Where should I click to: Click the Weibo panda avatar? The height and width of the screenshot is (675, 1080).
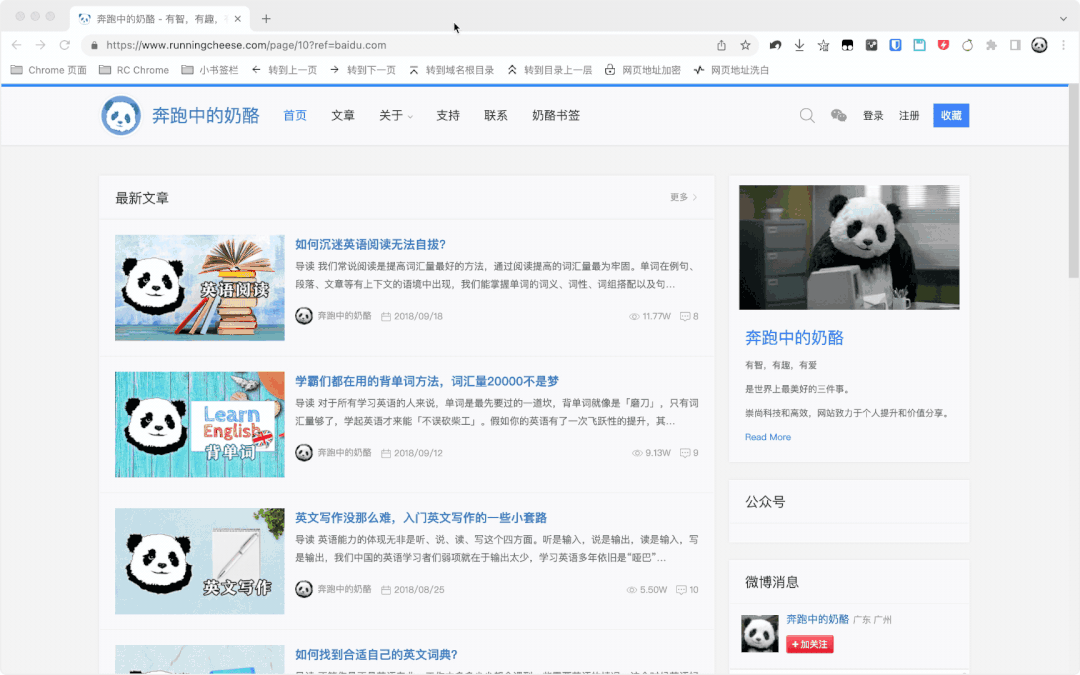click(x=760, y=633)
